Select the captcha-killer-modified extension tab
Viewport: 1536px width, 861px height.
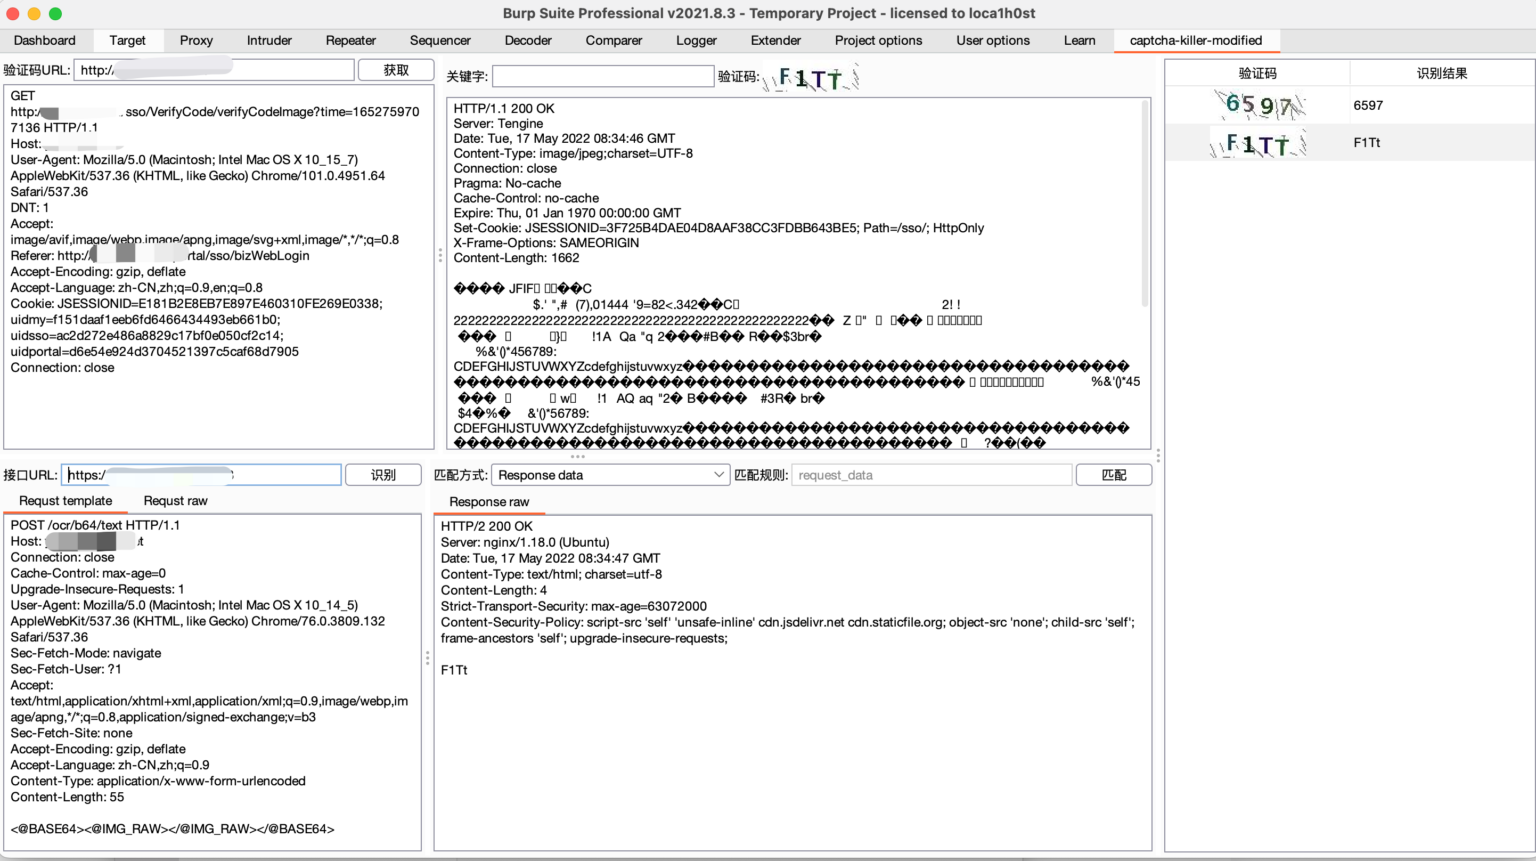pos(1196,40)
